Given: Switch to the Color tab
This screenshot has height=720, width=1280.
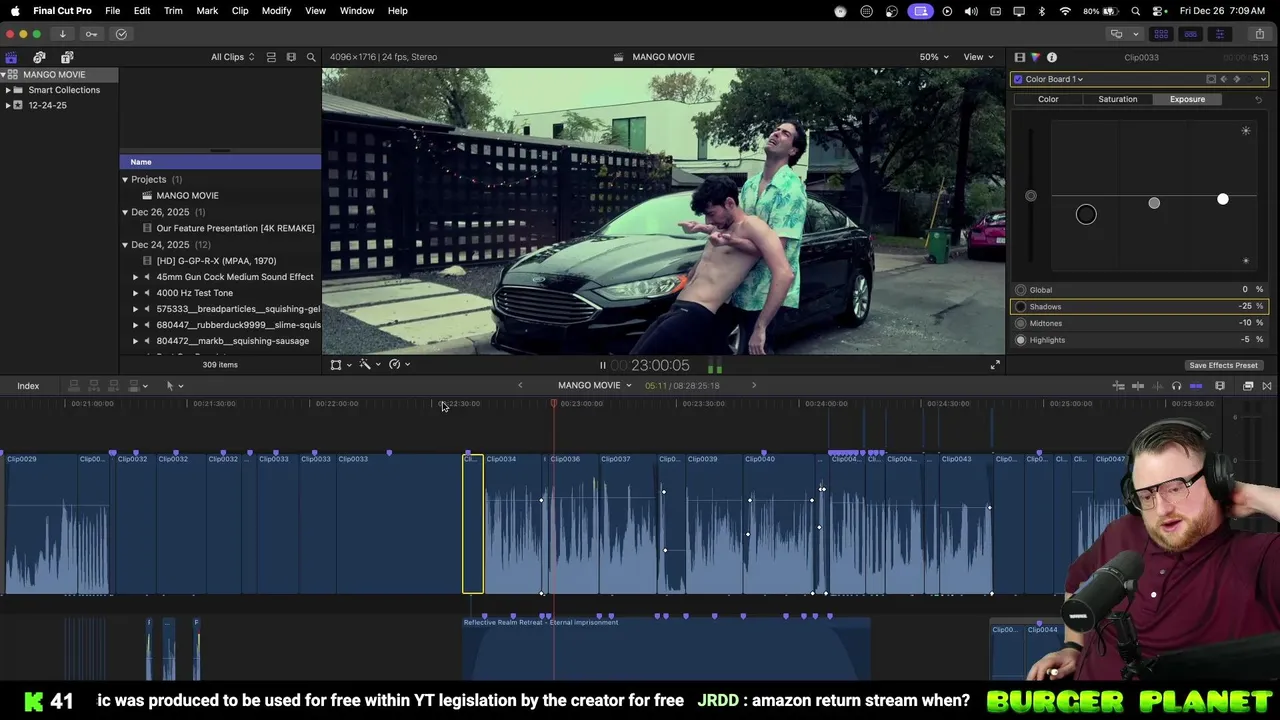Looking at the screenshot, I should pyautogui.click(x=1048, y=99).
